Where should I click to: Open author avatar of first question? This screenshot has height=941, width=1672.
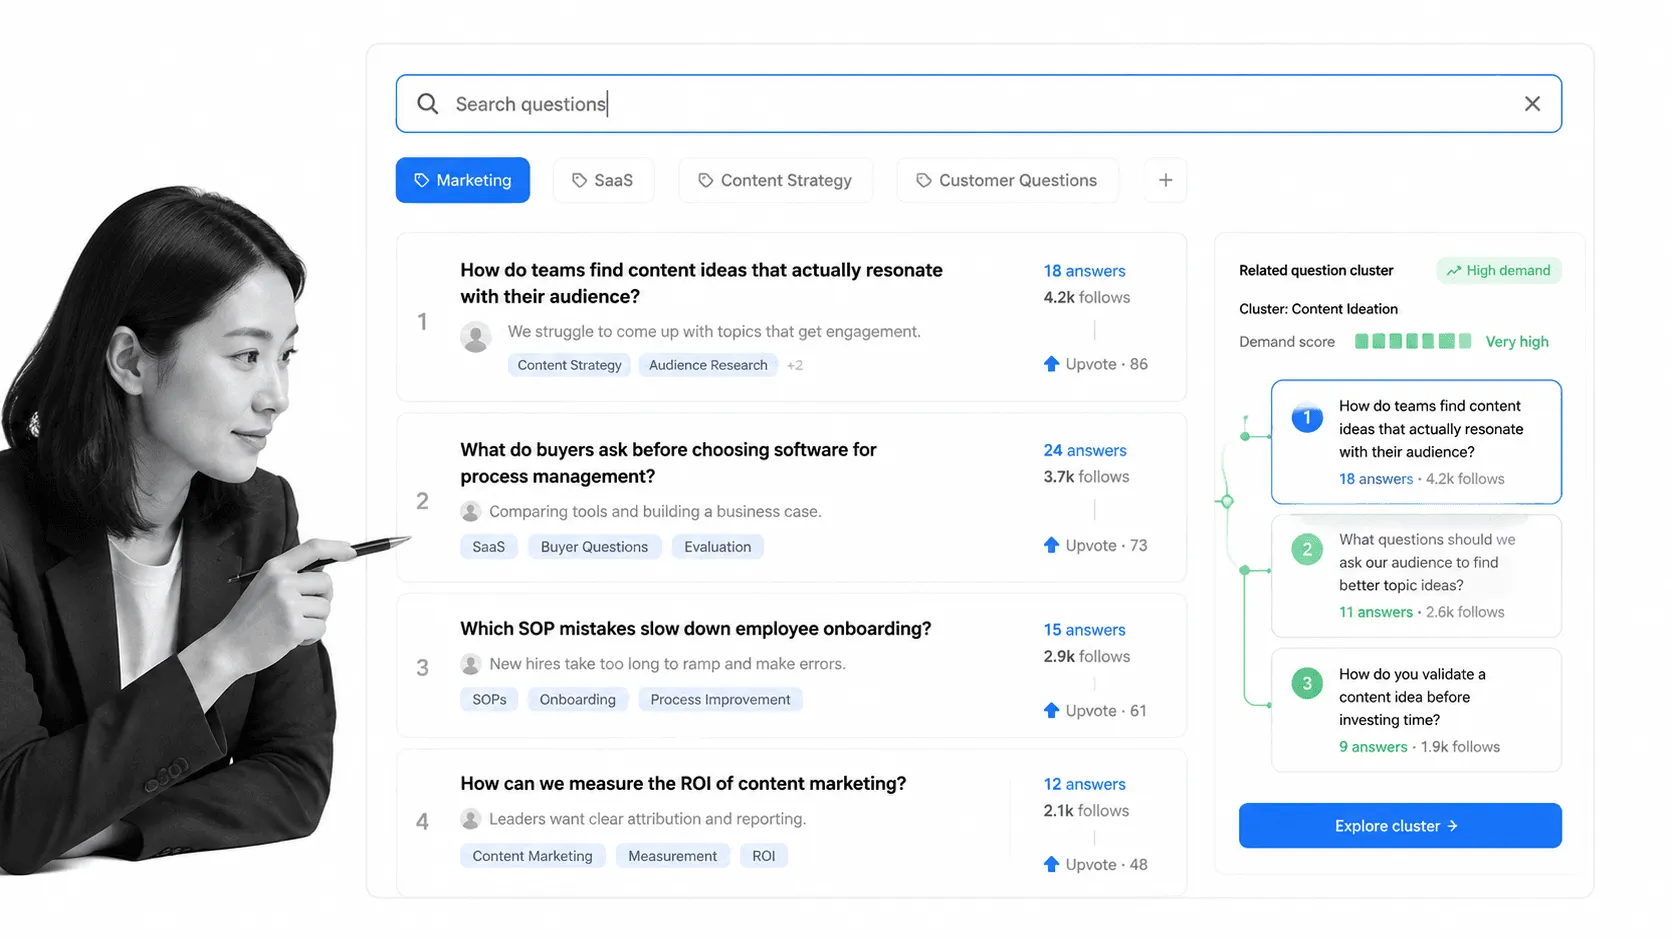click(476, 336)
